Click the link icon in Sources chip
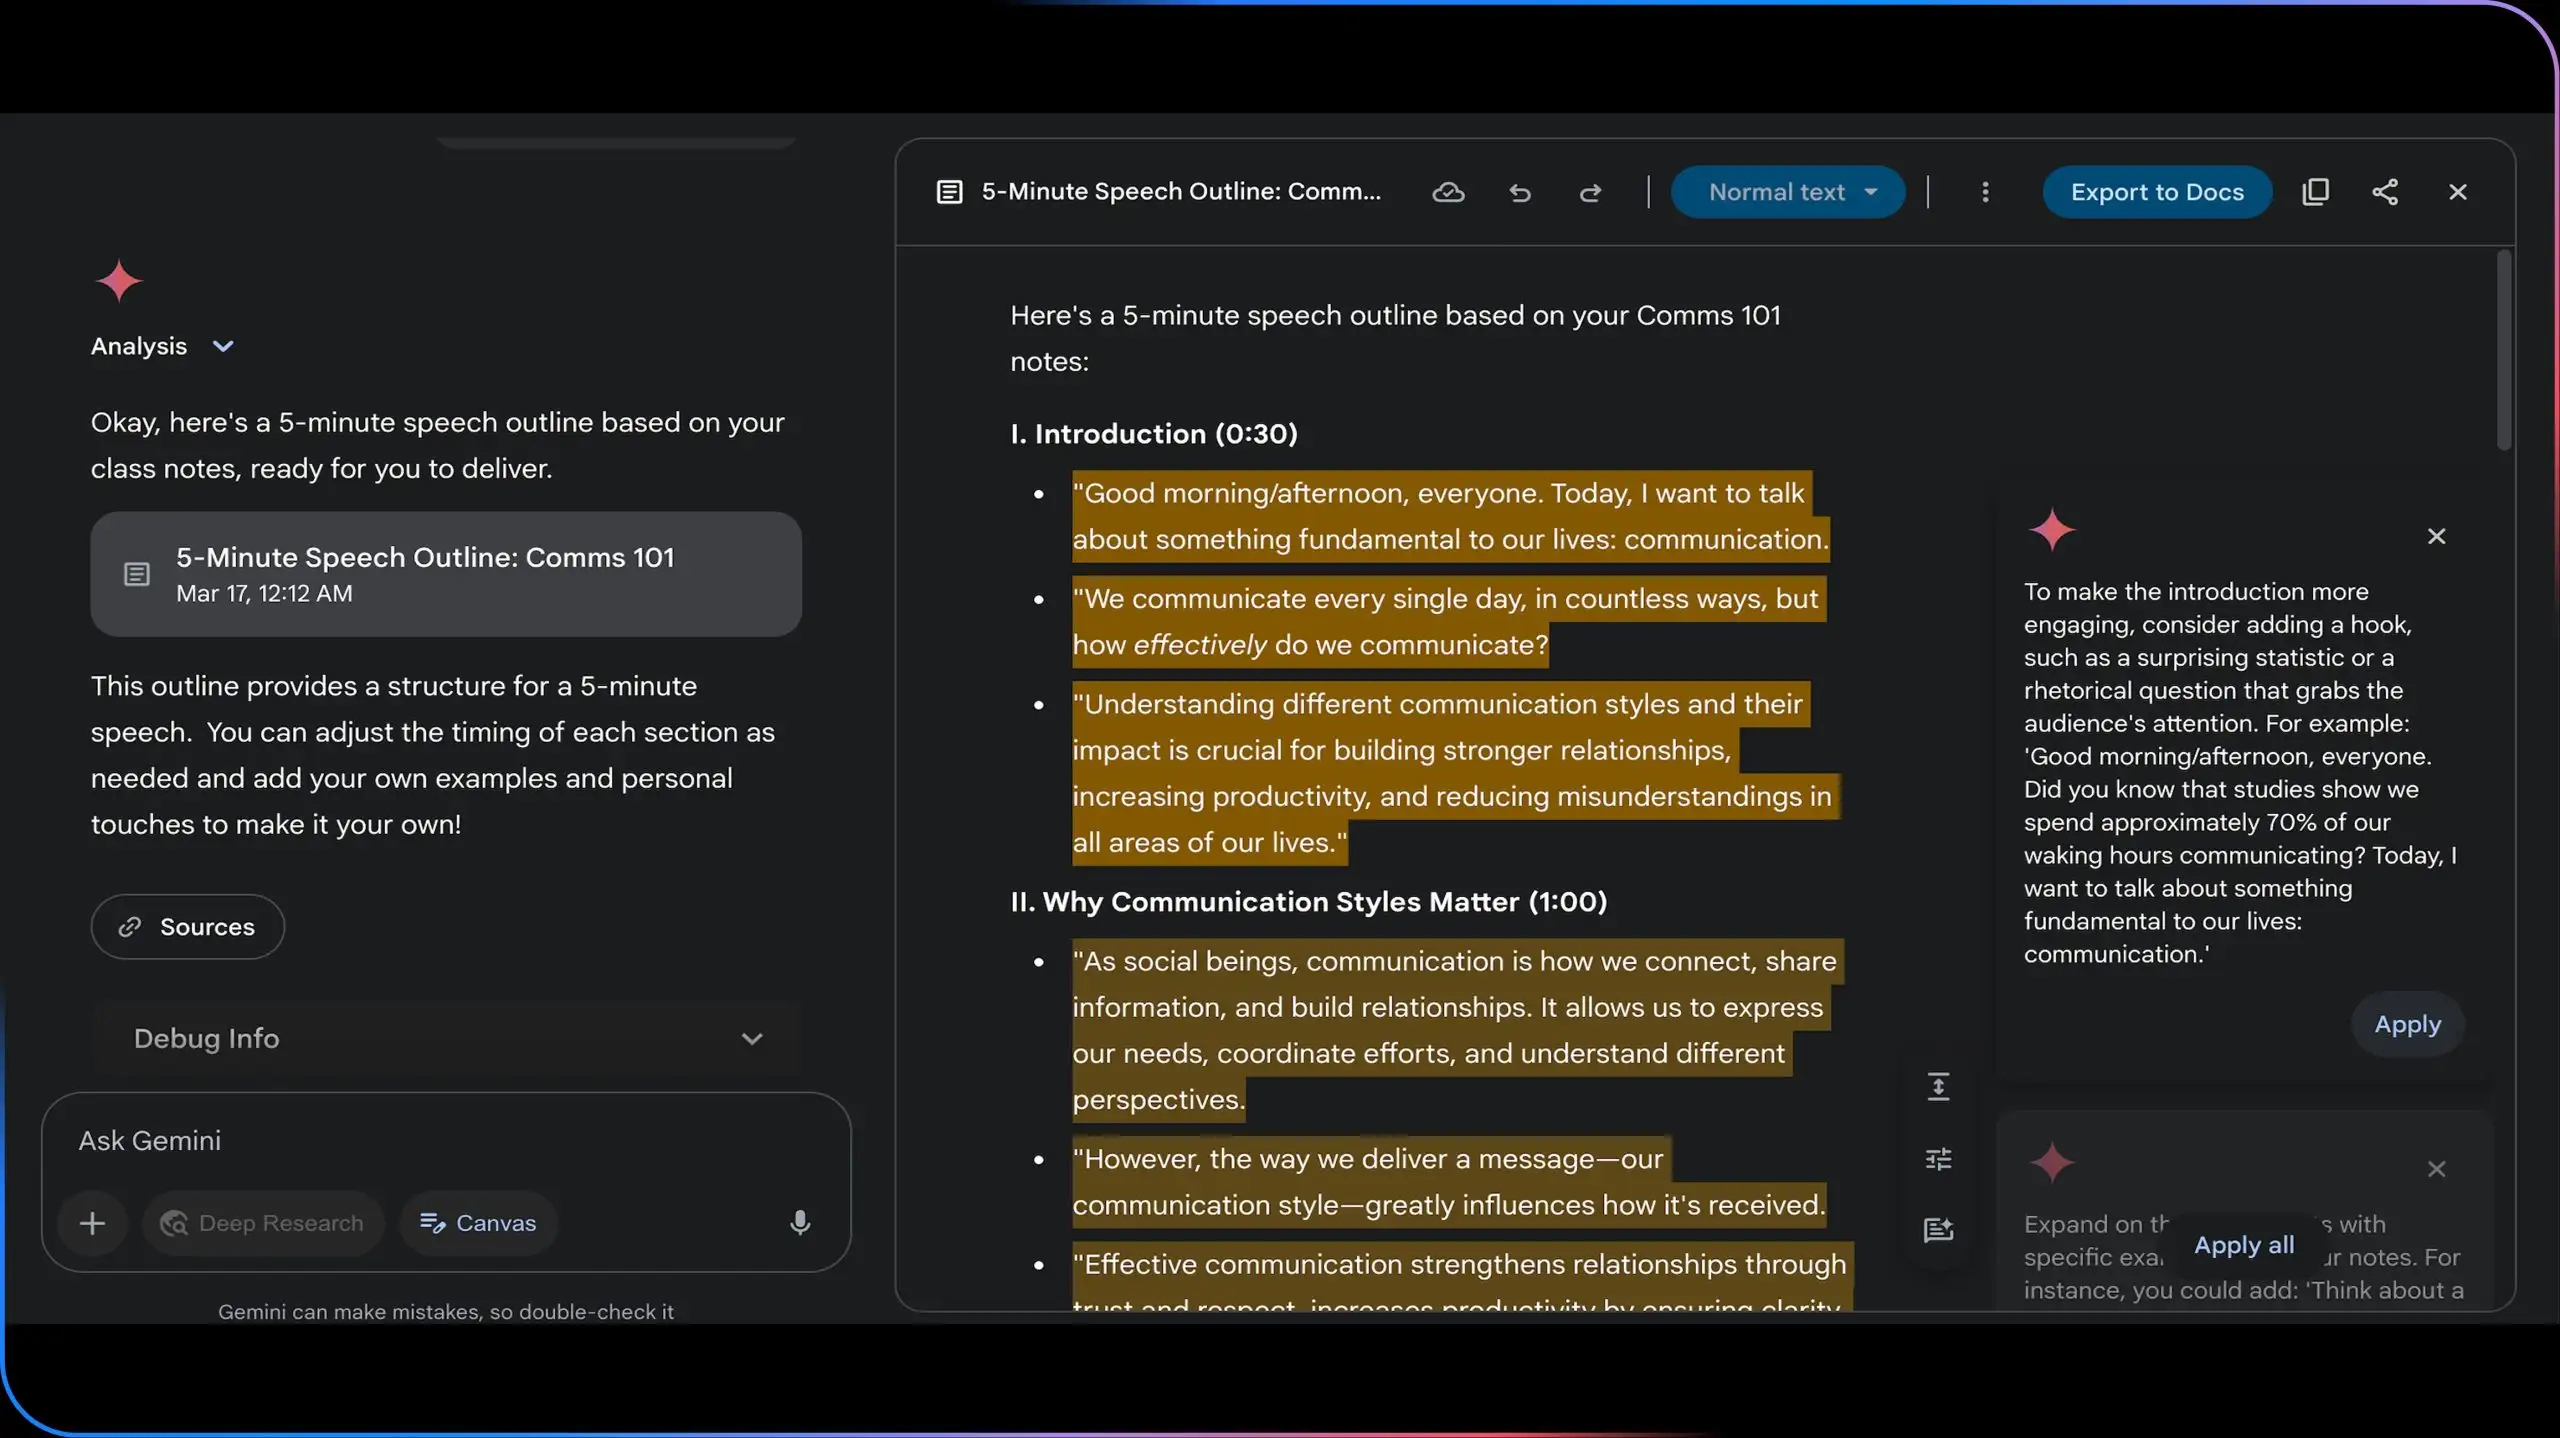Screen dimensions: 2560x1438 coord(130,927)
